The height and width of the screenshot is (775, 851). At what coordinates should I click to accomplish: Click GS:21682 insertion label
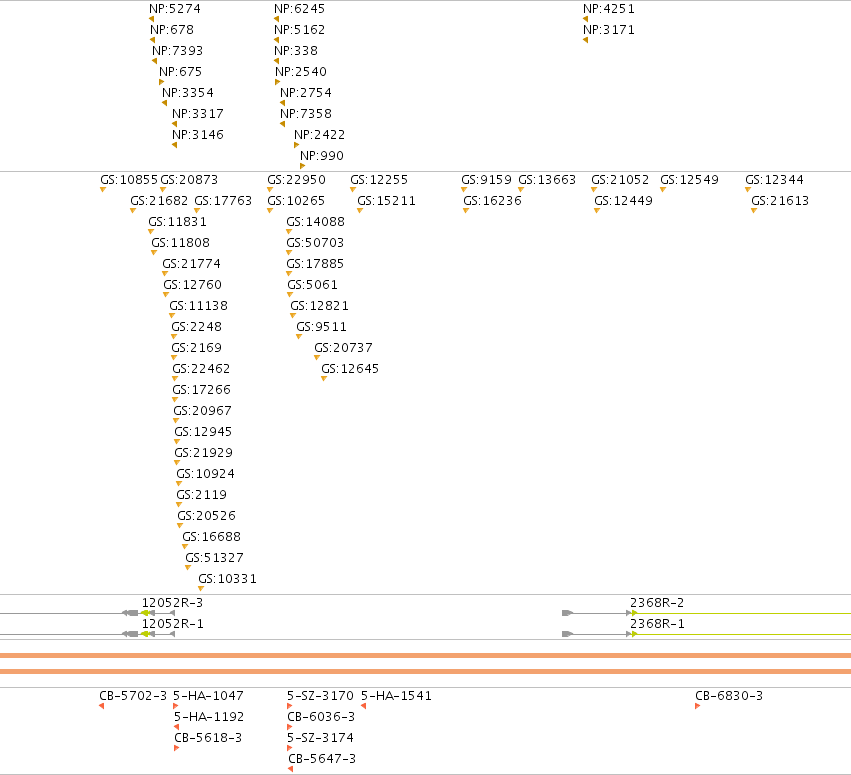159,201
